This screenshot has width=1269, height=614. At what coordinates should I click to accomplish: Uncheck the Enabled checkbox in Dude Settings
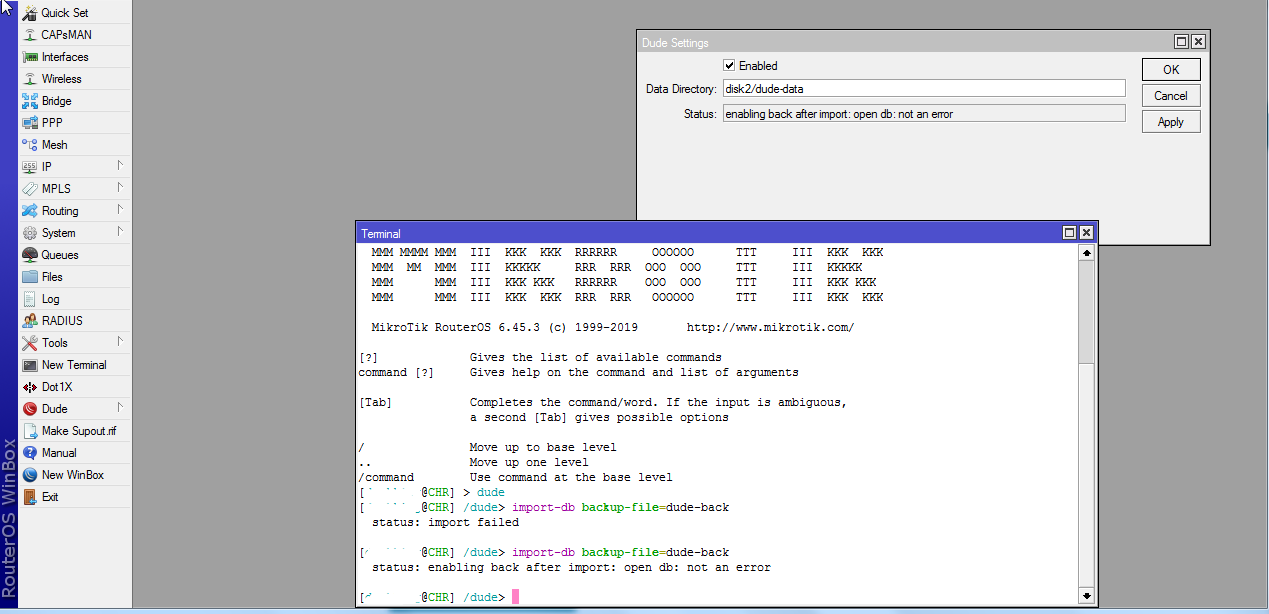point(729,66)
